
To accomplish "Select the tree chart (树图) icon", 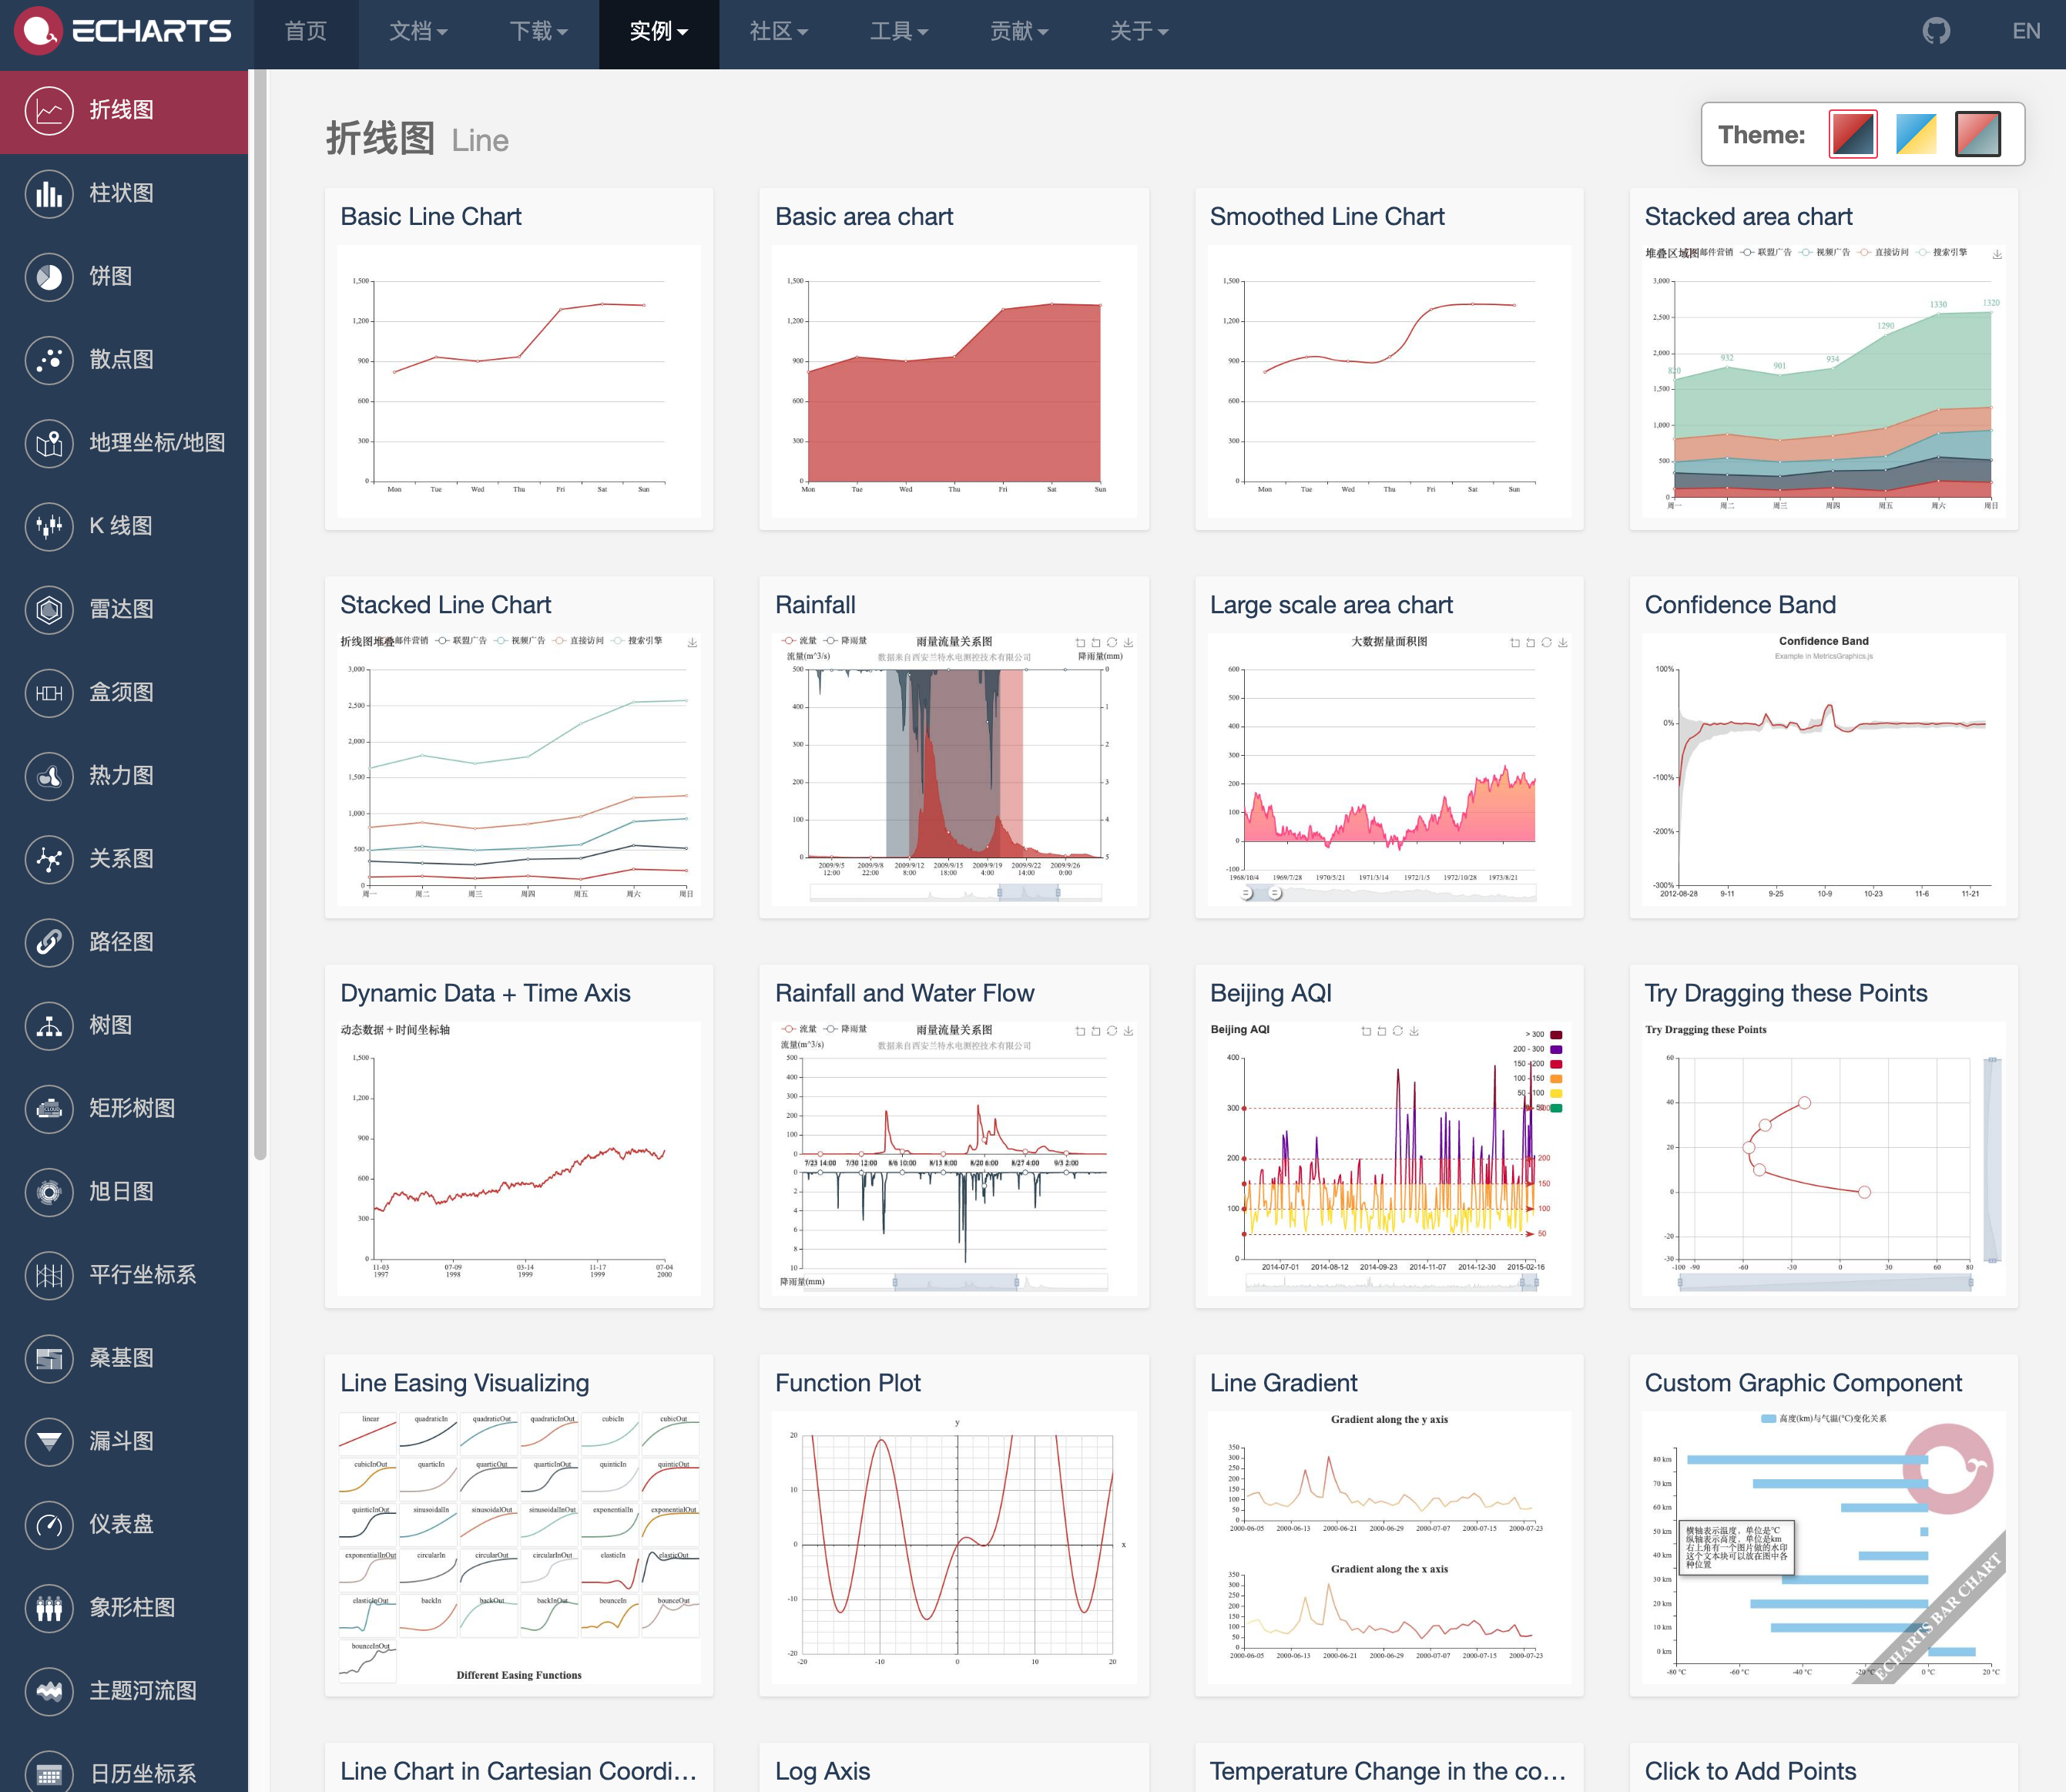I will coord(49,1025).
